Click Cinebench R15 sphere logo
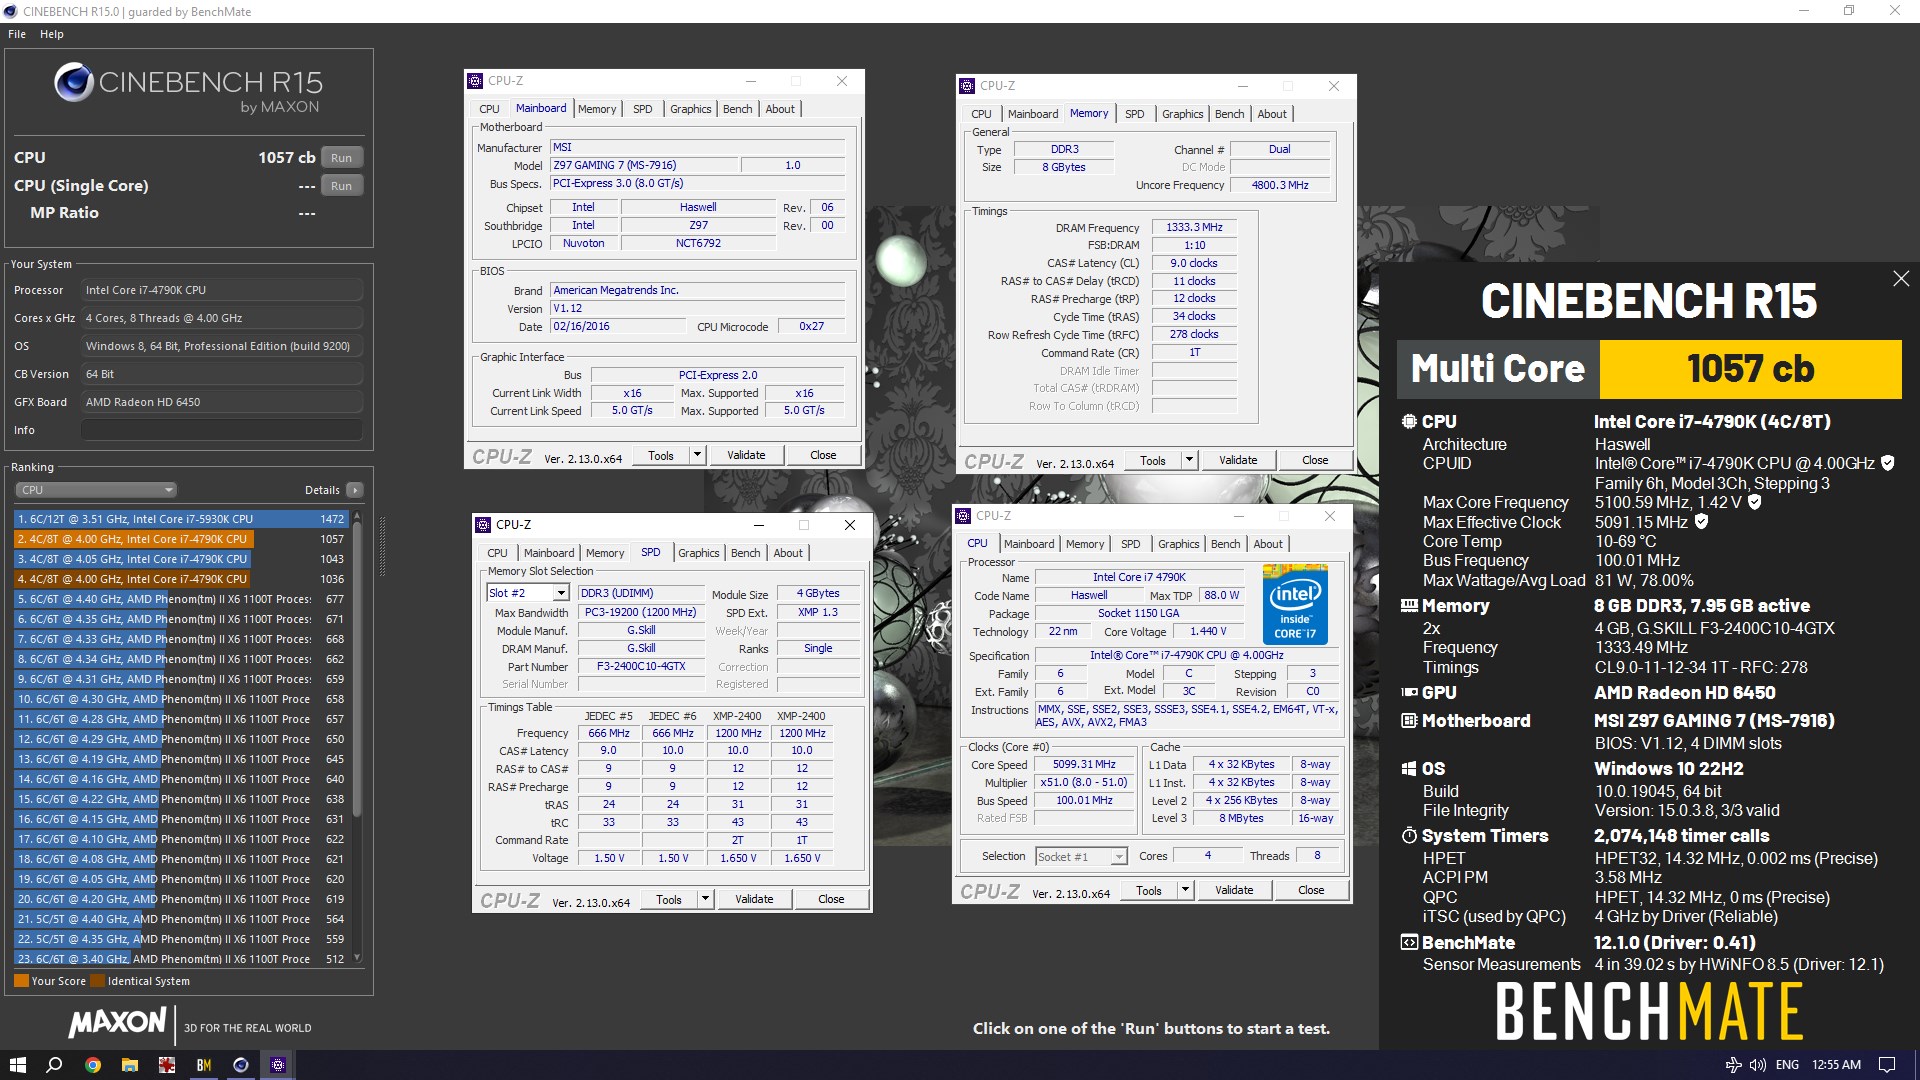 pyautogui.click(x=74, y=82)
